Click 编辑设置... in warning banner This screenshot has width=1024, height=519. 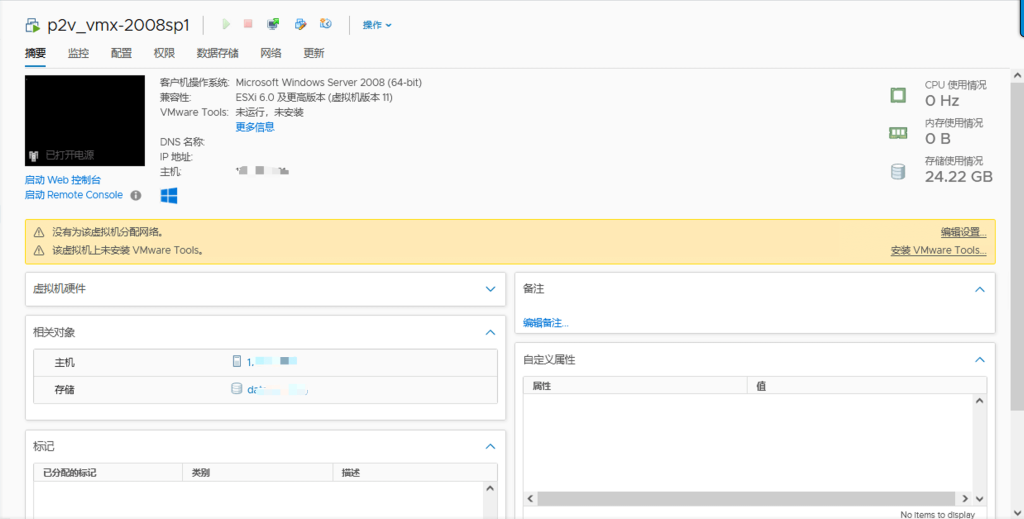(963, 232)
